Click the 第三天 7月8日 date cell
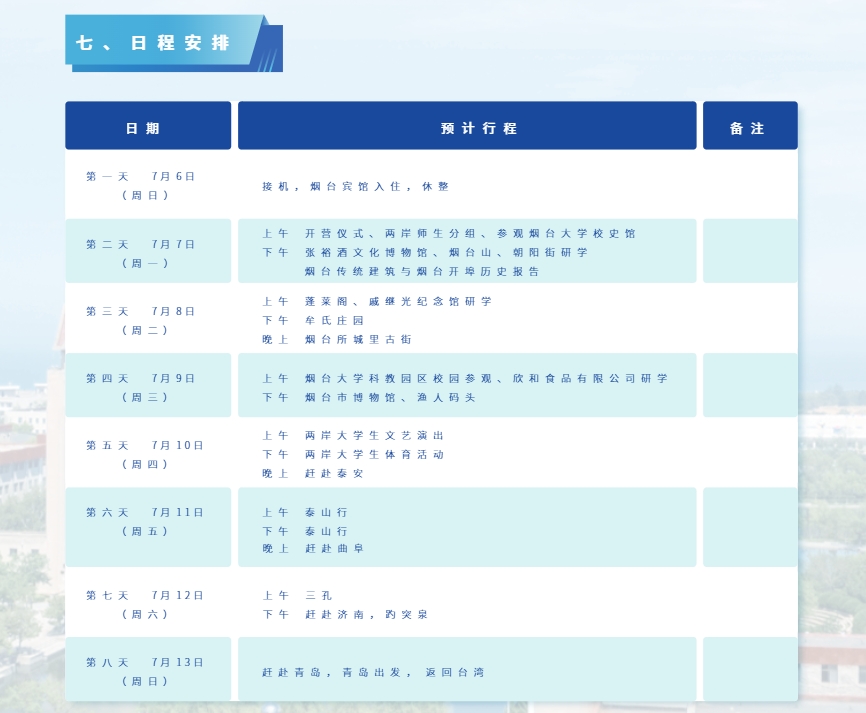This screenshot has width=866, height=713. pos(148,320)
